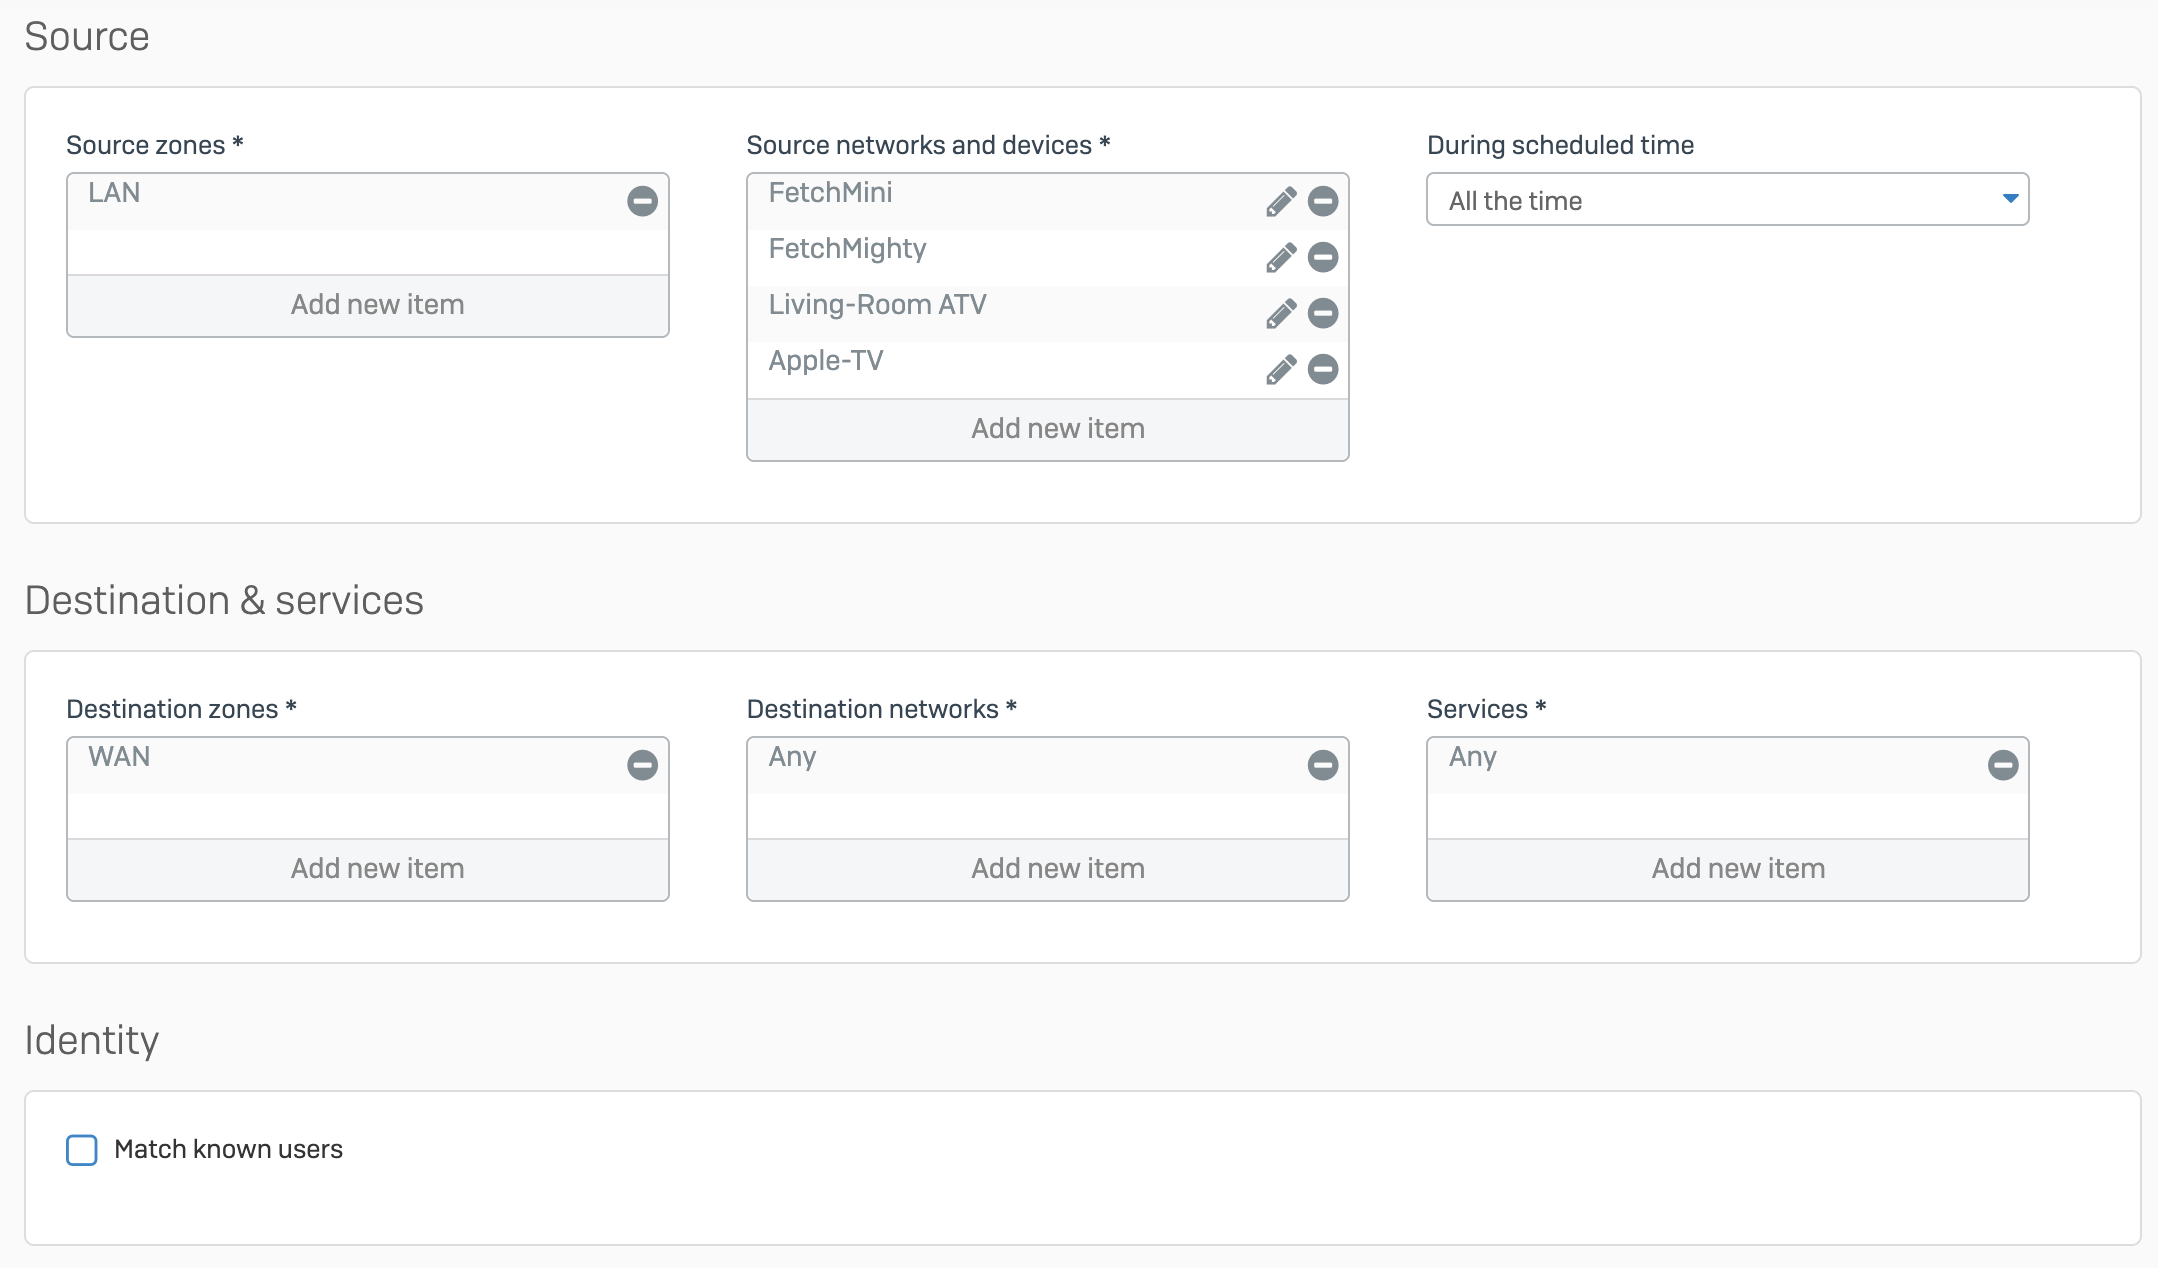Screen dimensions: 2158x1268
Task: Remove WAN from destination zones
Action: [642, 765]
